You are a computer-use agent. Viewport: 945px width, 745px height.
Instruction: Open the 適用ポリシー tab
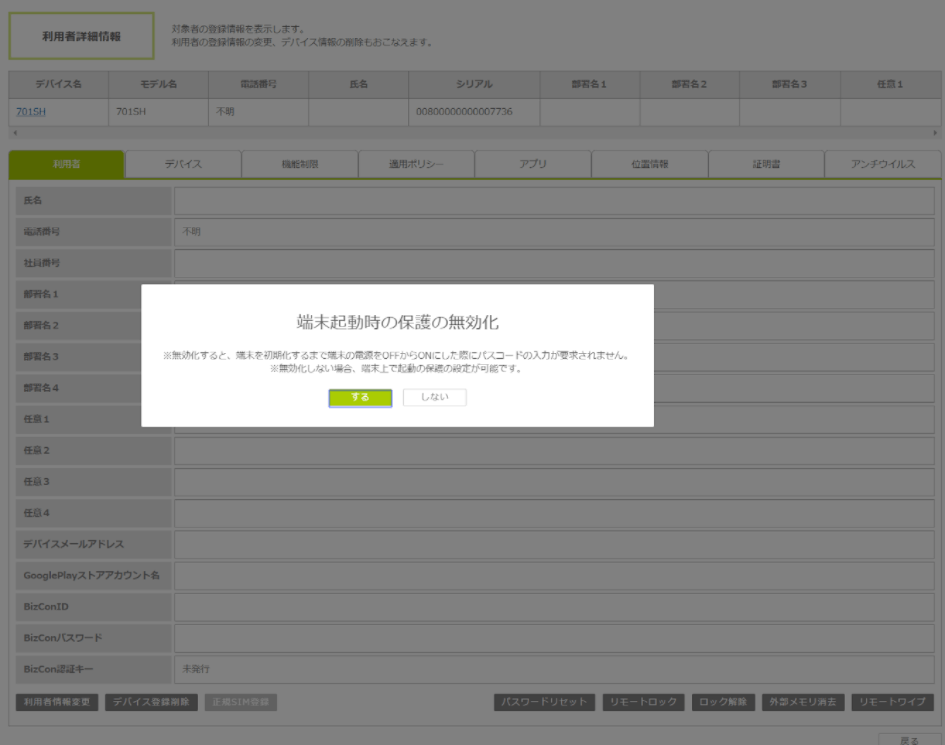[416, 164]
